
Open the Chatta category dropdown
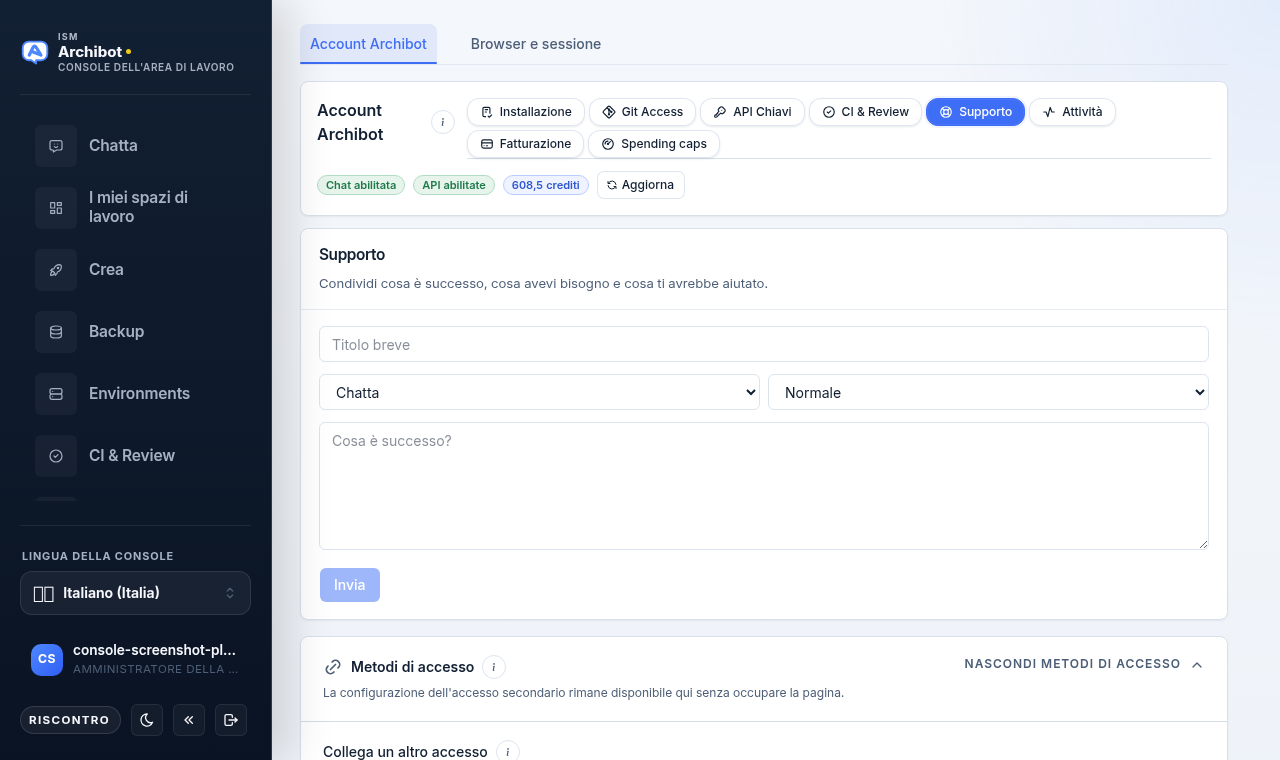539,392
